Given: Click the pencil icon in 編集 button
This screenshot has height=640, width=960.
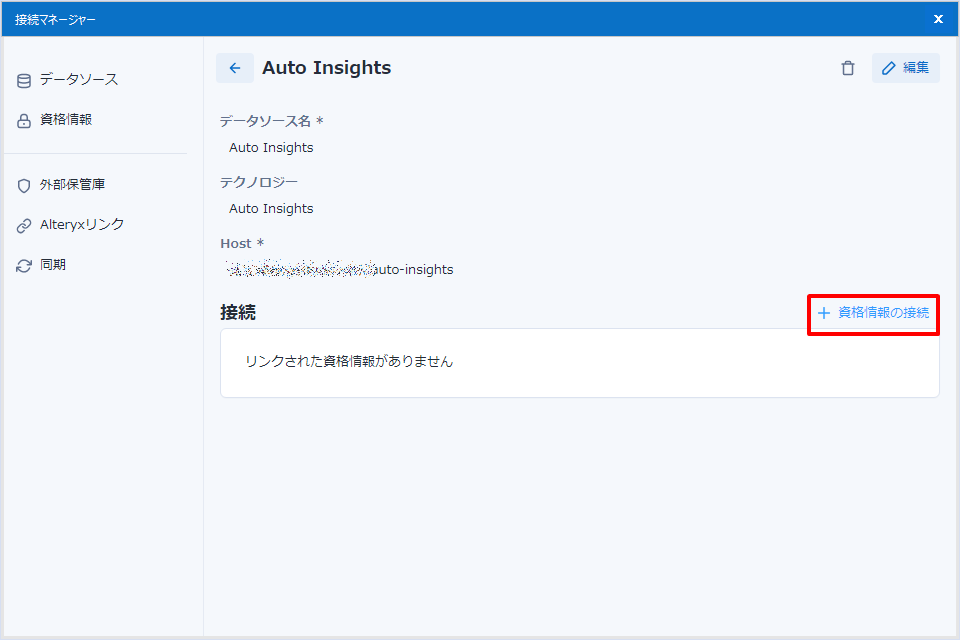Looking at the screenshot, I should pyautogui.click(x=888, y=68).
